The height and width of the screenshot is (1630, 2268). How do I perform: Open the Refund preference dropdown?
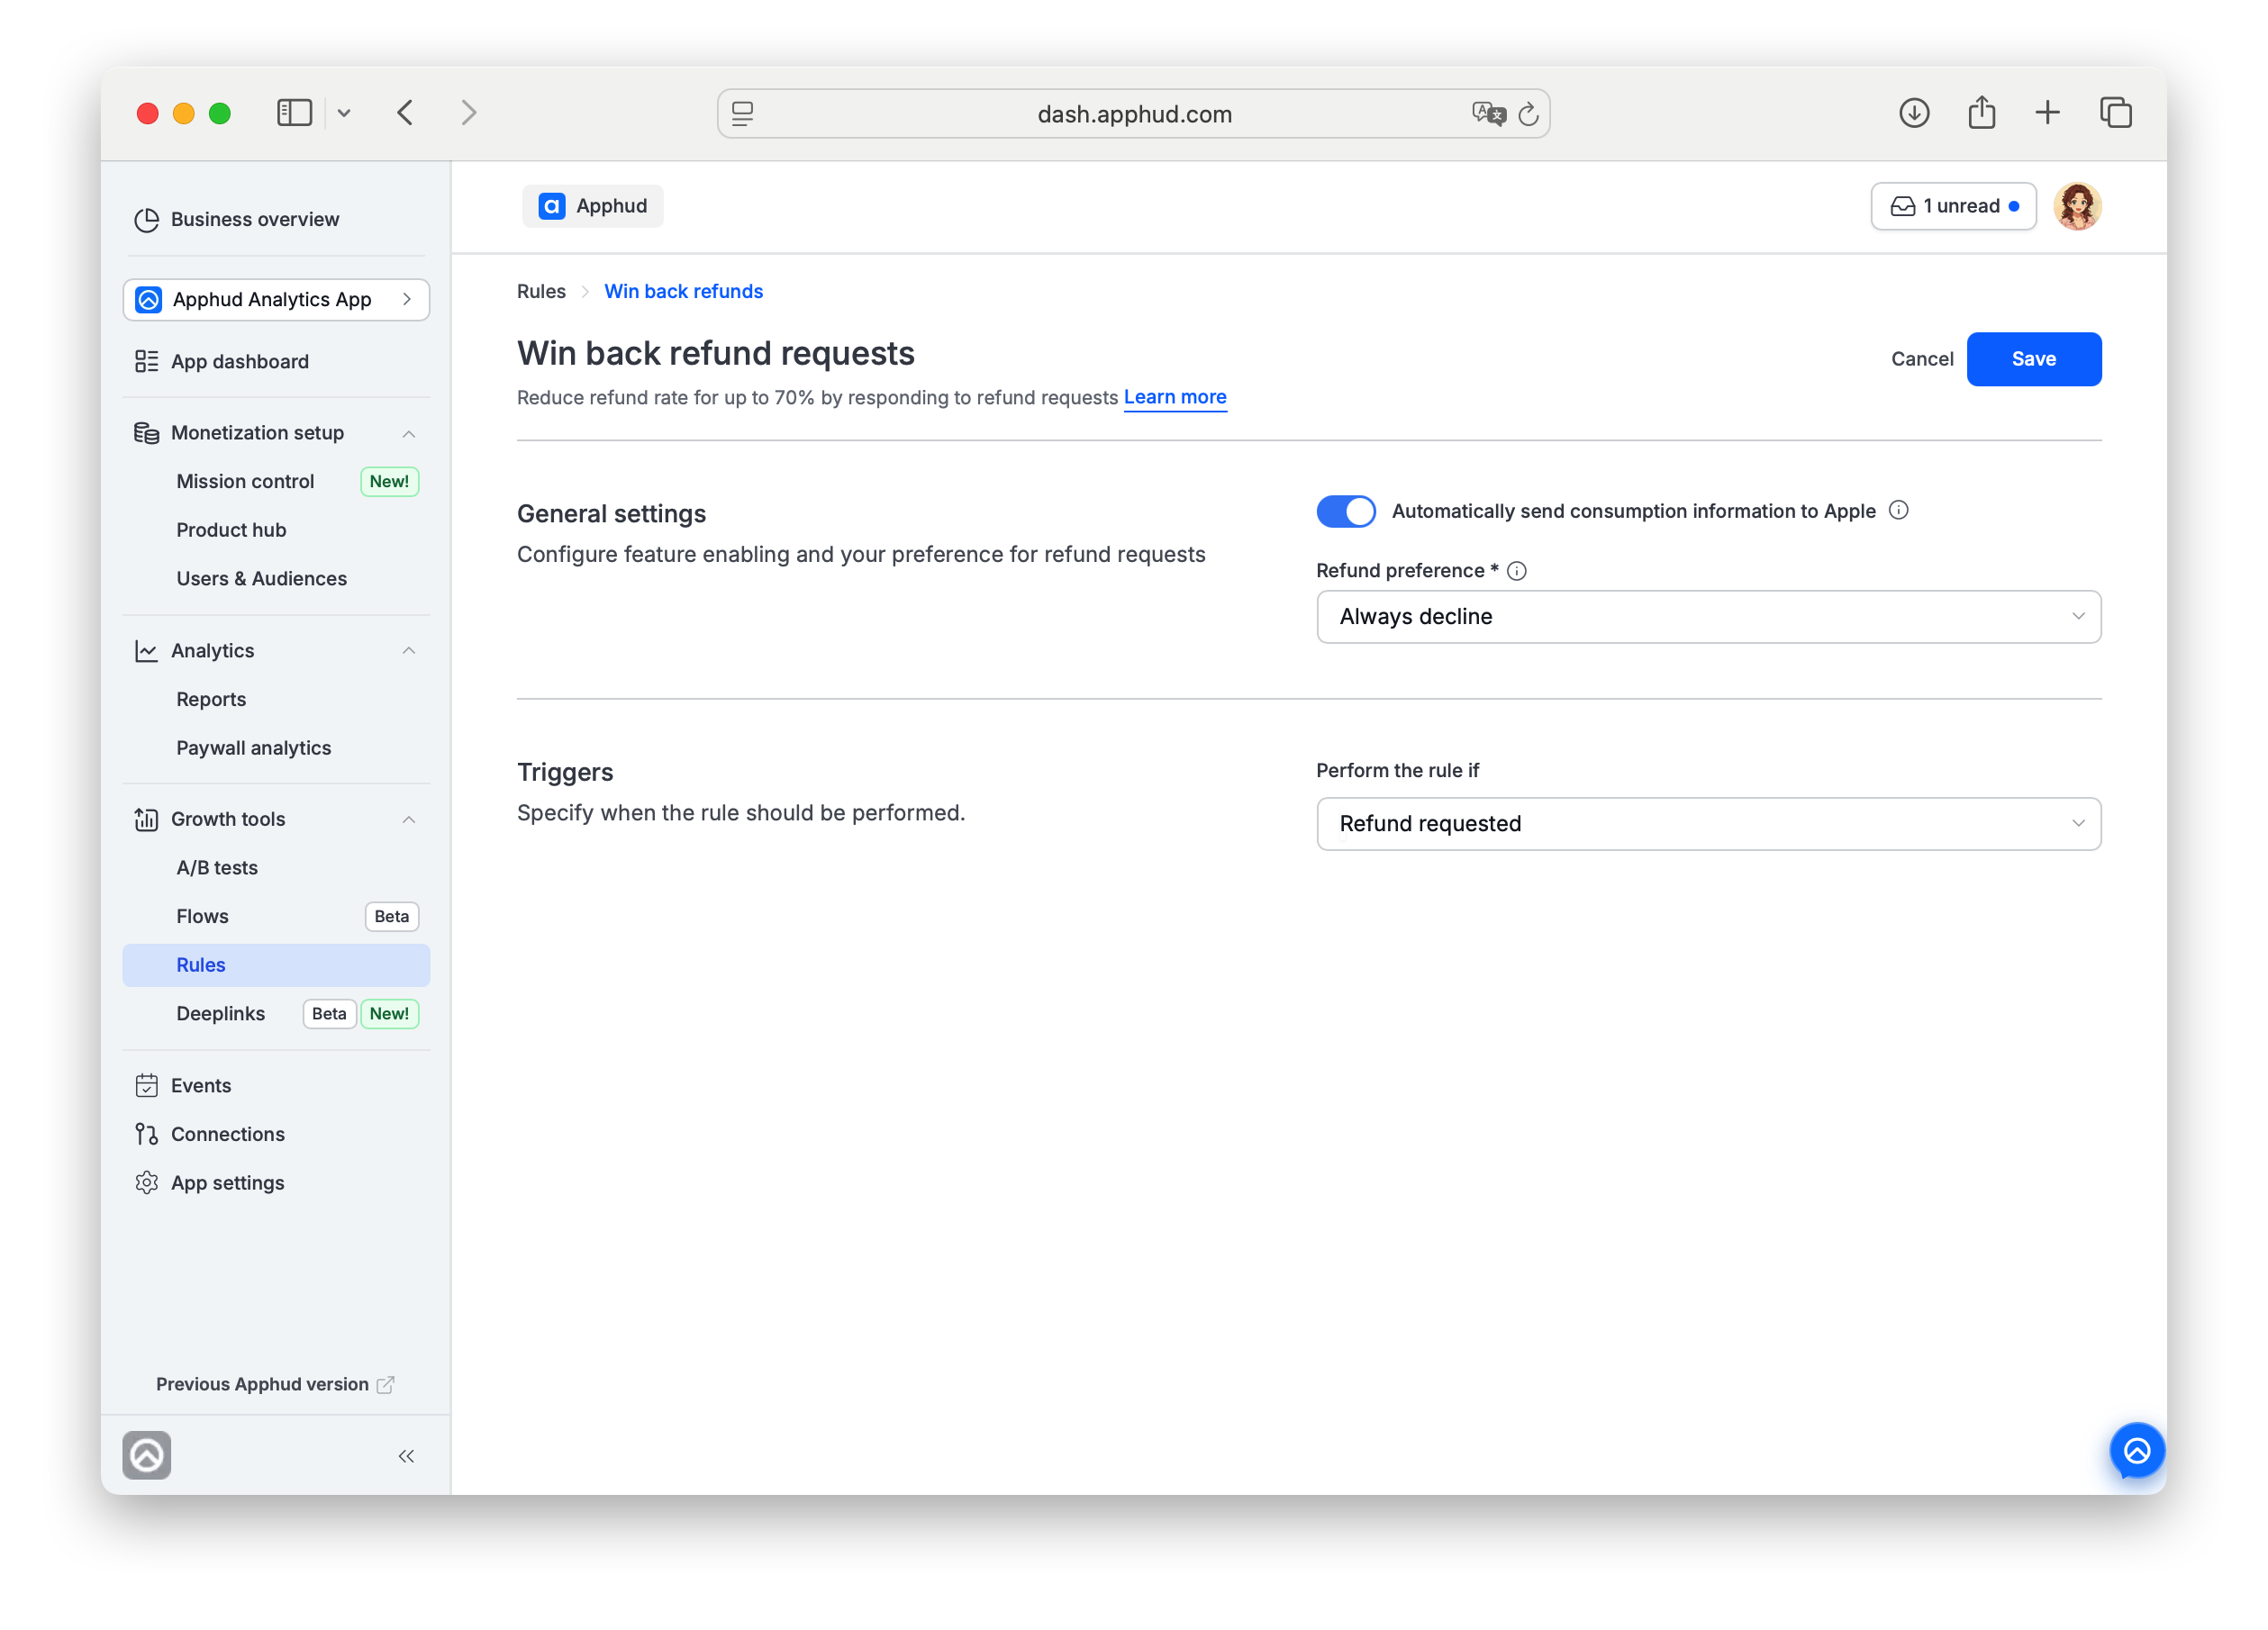pyautogui.click(x=1708, y=617)
